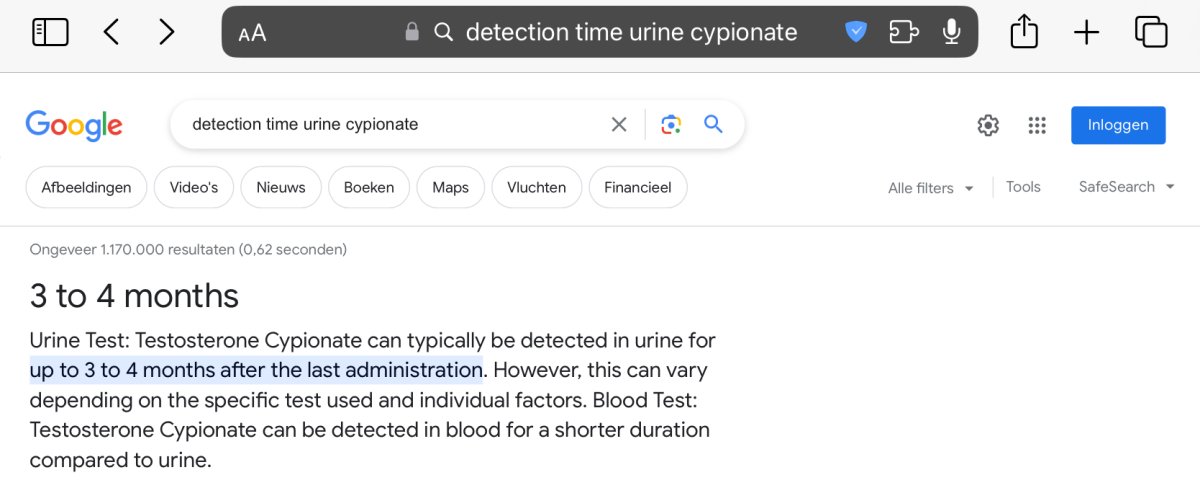Focus the Safari address bar

(x=630, y=32)
